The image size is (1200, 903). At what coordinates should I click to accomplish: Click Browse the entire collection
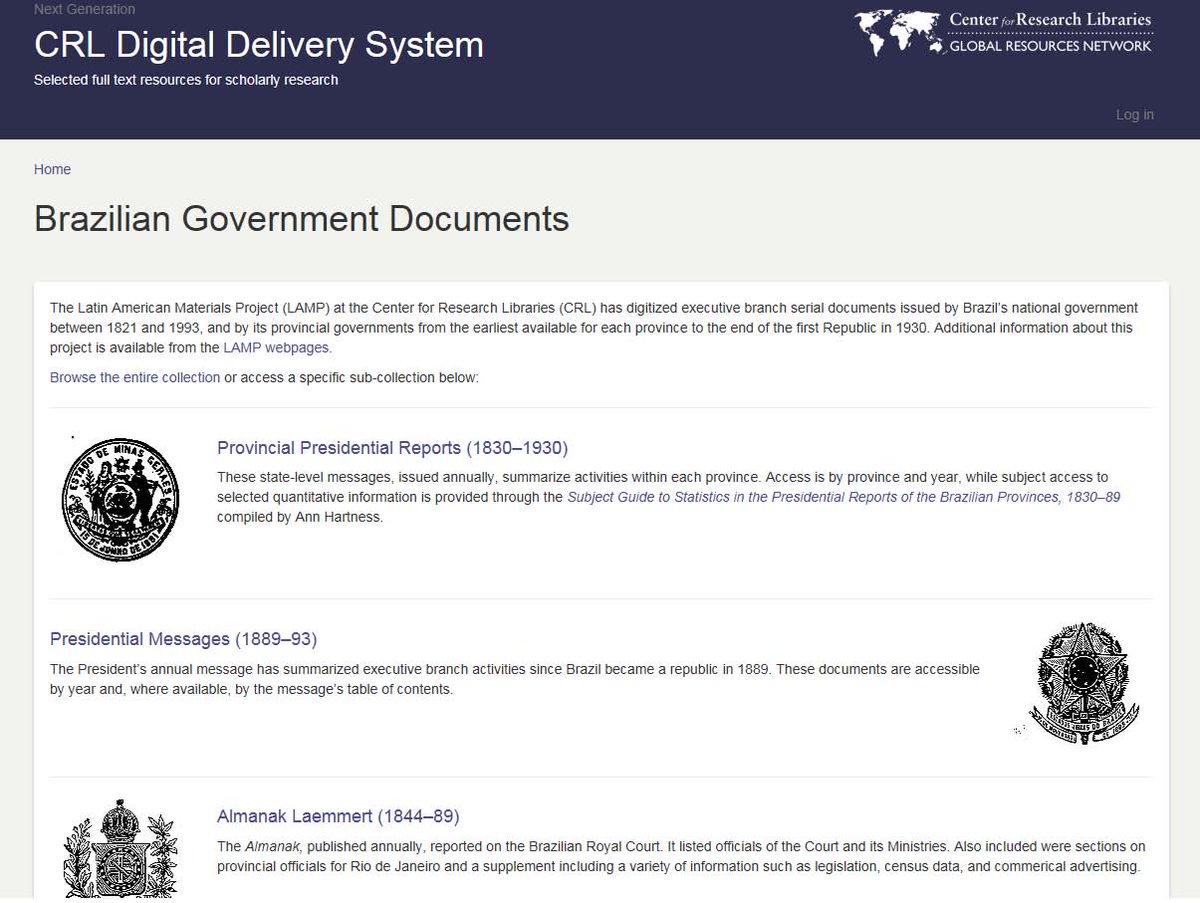[135, 377]
